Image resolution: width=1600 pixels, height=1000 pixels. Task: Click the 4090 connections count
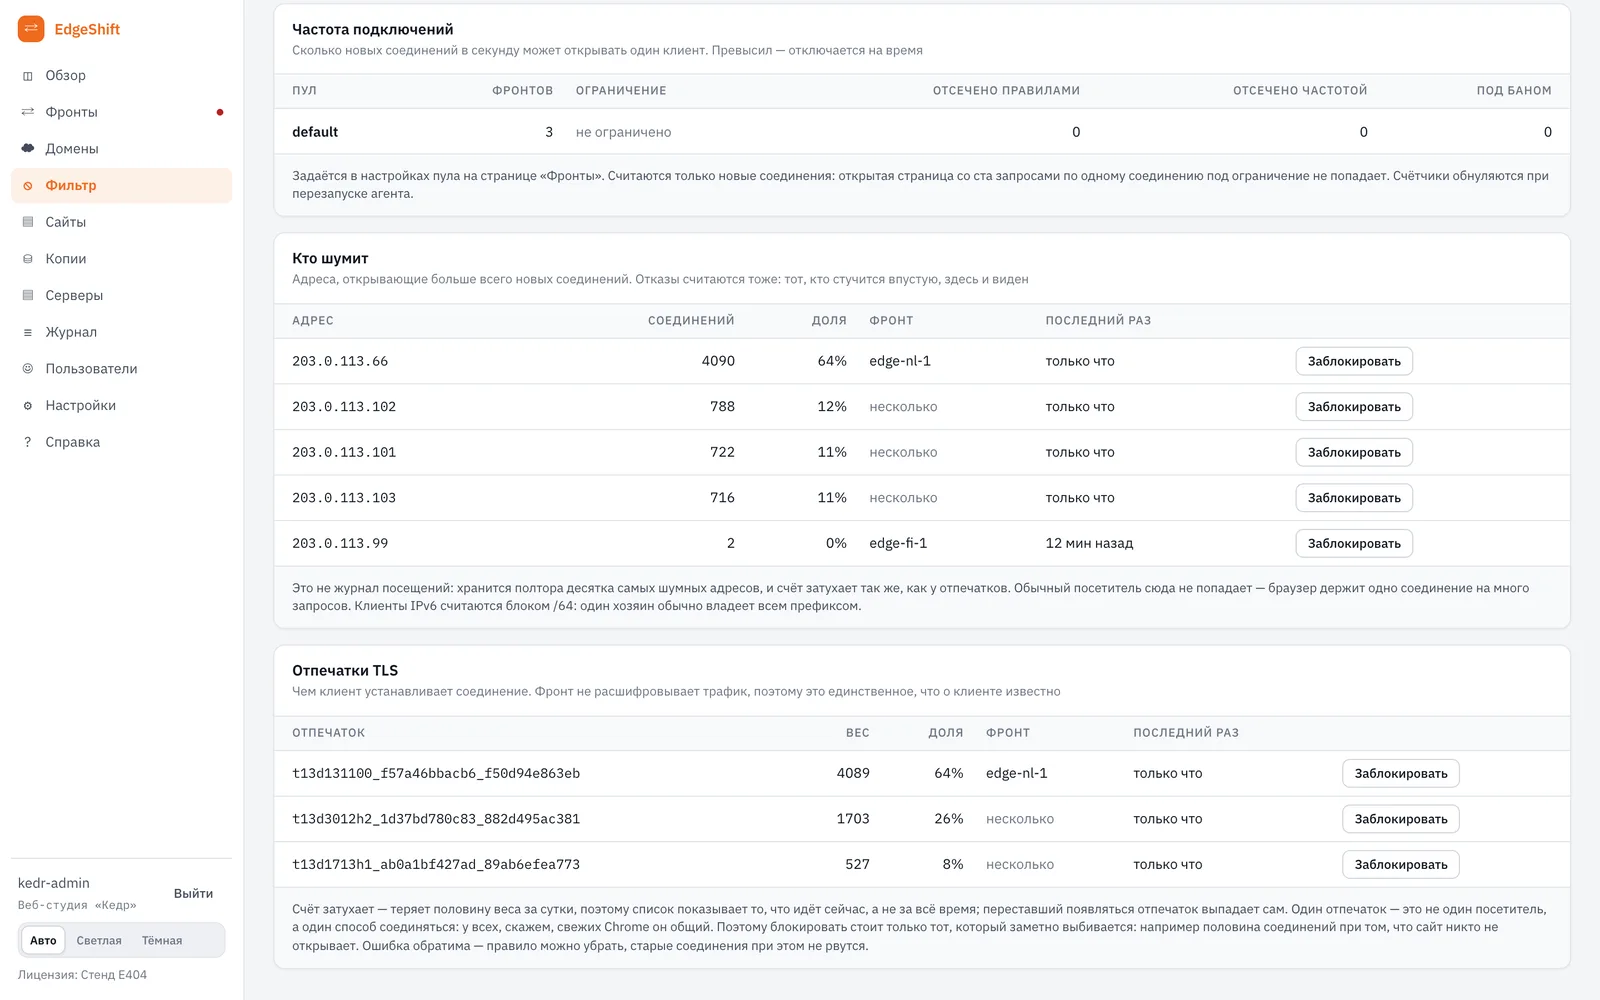(718, 361)
